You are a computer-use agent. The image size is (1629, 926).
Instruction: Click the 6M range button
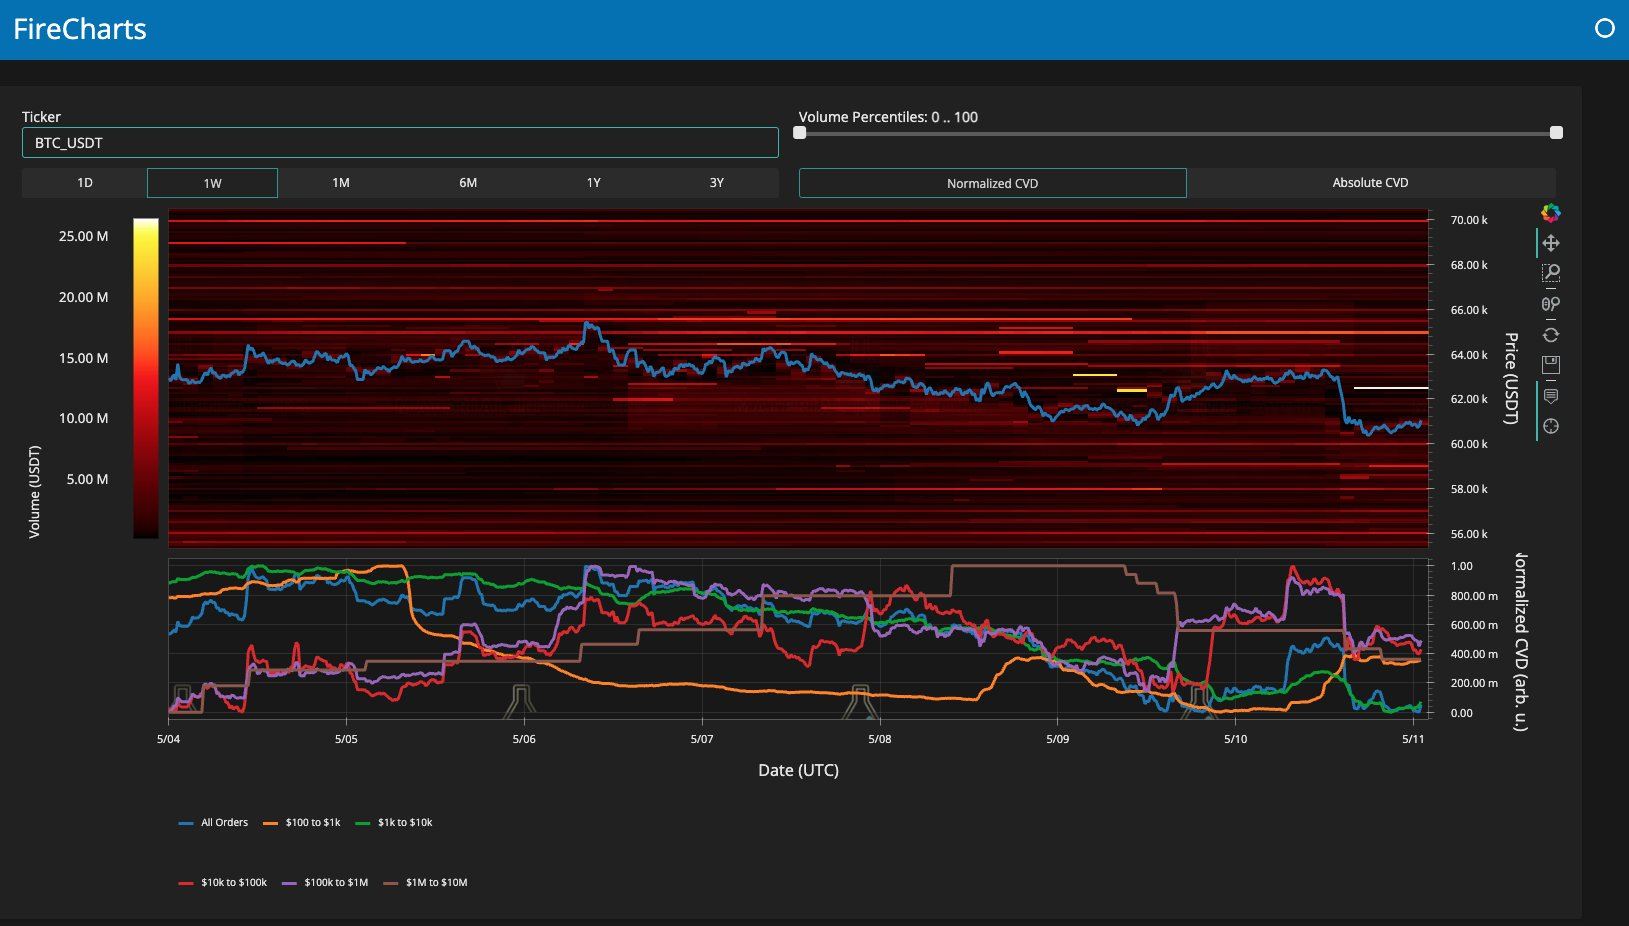tap(468, 183)
